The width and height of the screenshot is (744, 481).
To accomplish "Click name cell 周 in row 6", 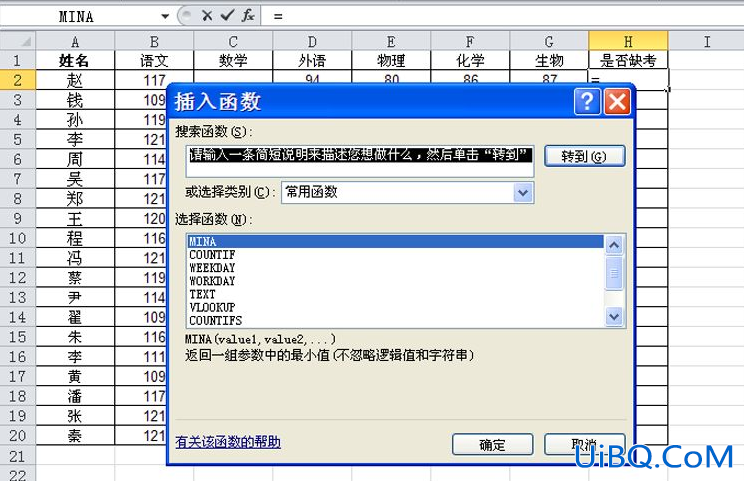I will (x=75, y=159).
